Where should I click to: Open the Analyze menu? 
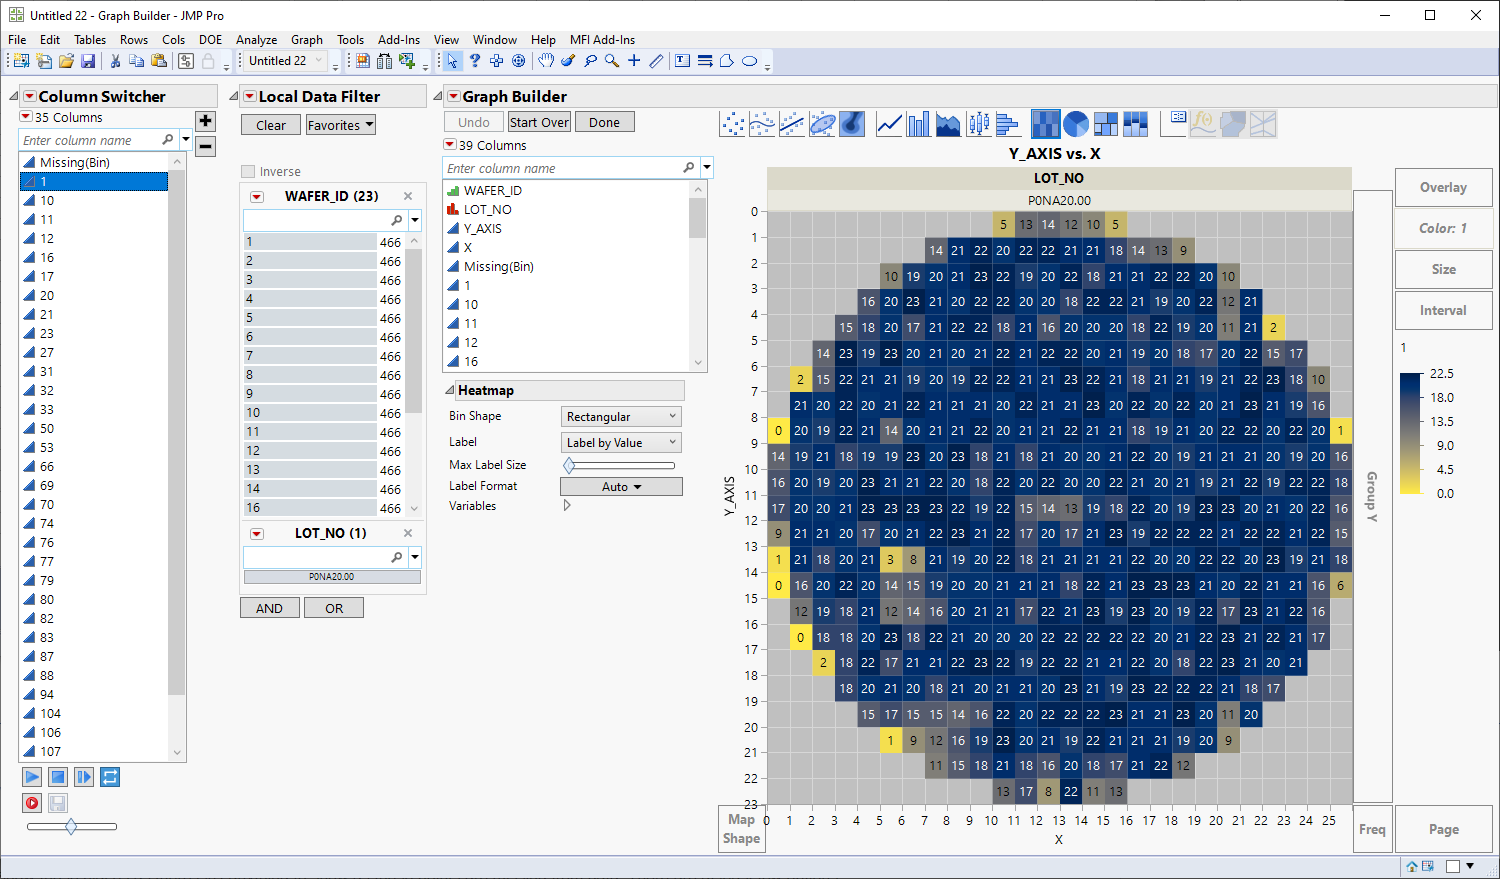pos(256,40)
